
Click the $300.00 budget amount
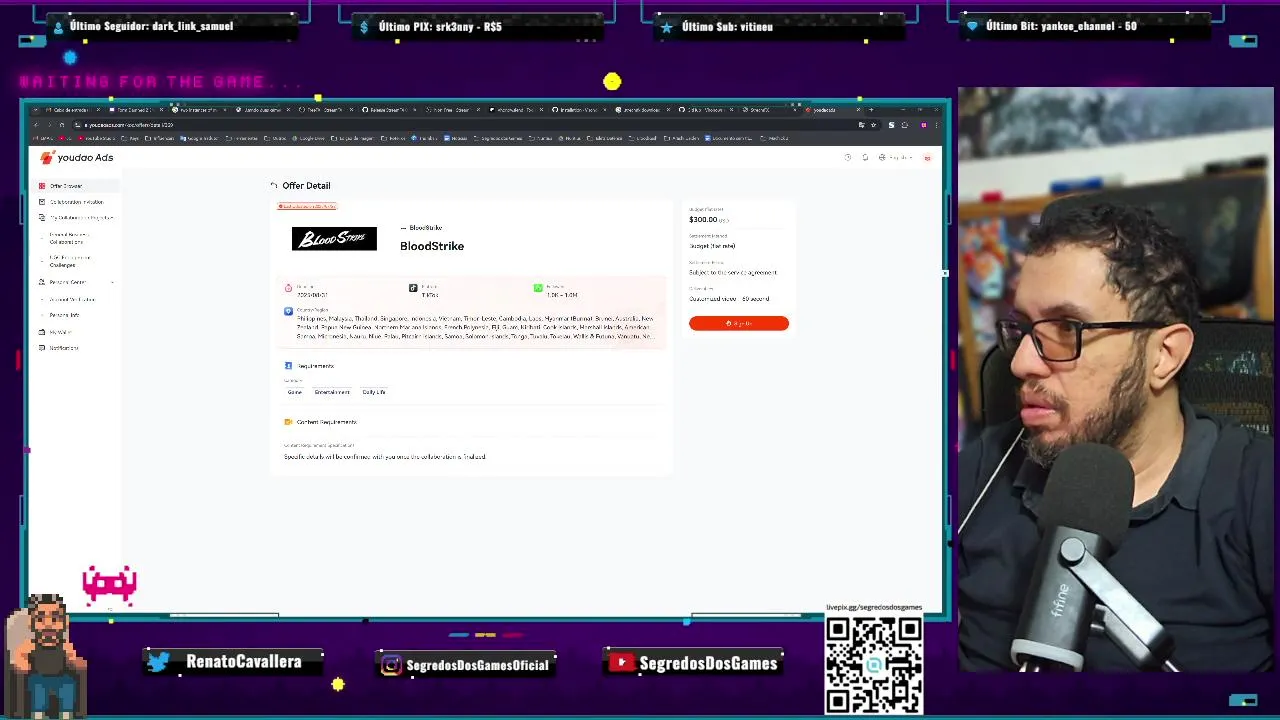click(x=703, y=219)
